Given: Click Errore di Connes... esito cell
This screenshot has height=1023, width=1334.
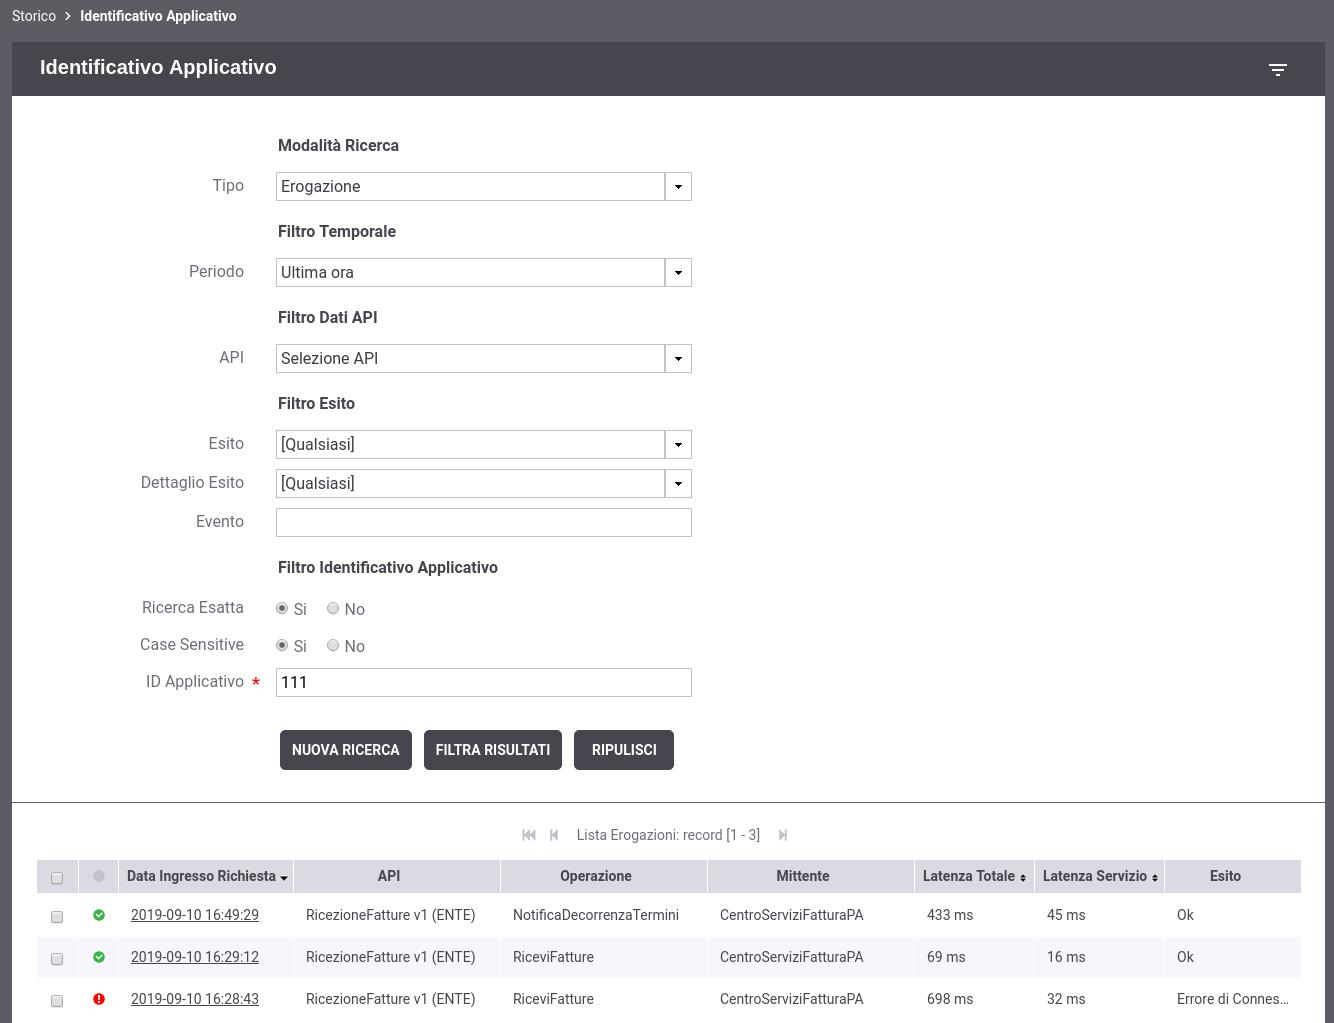Looking at the screenshot, I should click(x=1233, y=999).
